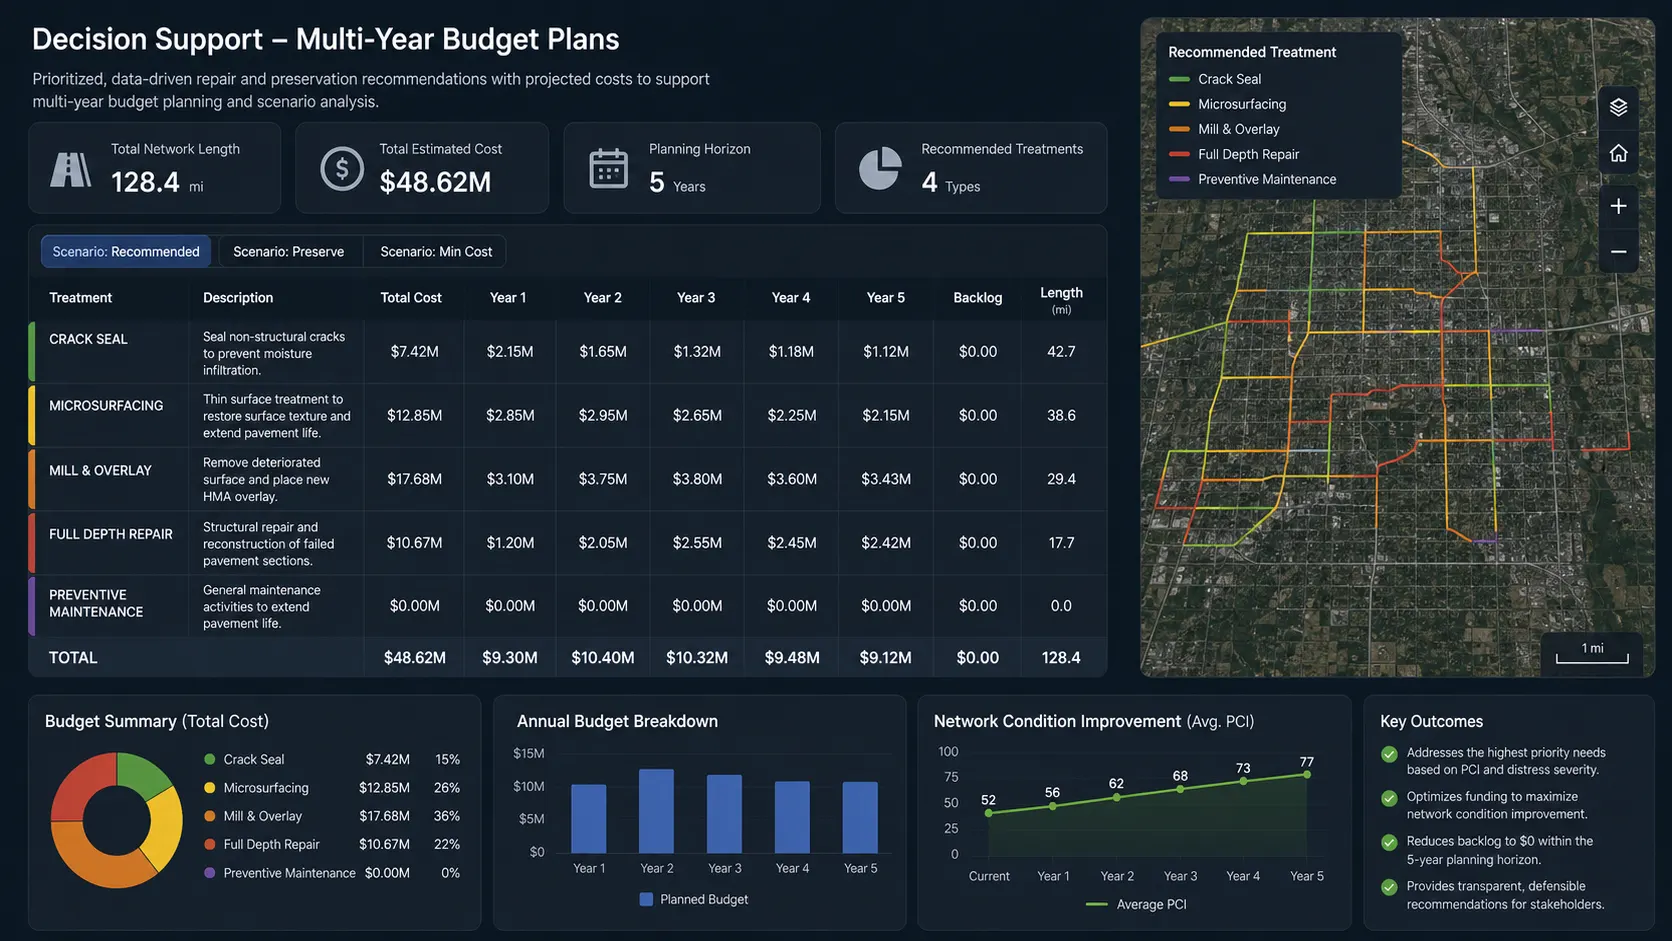
Task: Click the pie icon in Recommended Treatments
Action: 880,168
